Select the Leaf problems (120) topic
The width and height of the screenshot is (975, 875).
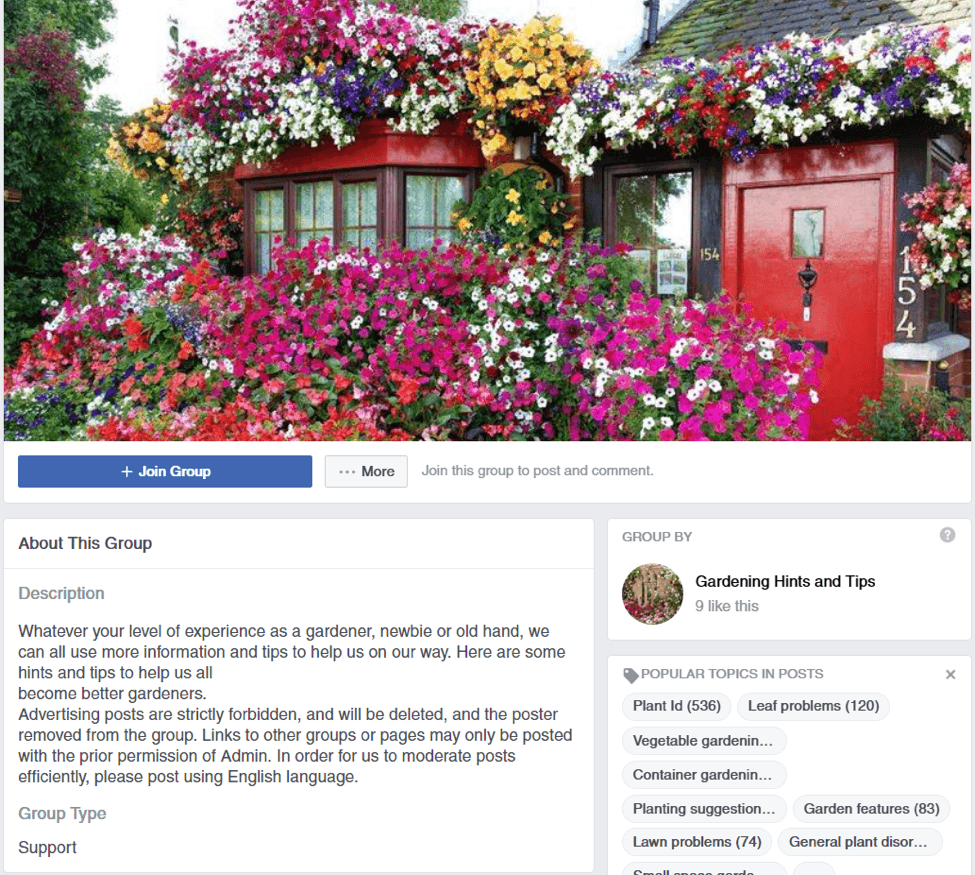[813, 706]
